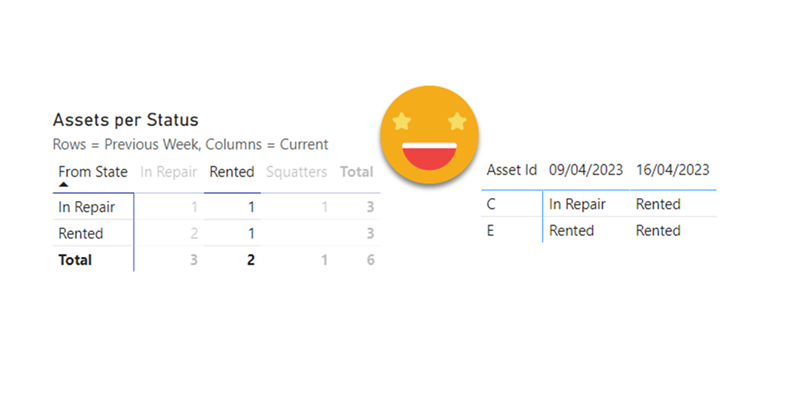Select the Rented column header in the matrix
Screen dimensions: 801x419
tap(231, 172)
